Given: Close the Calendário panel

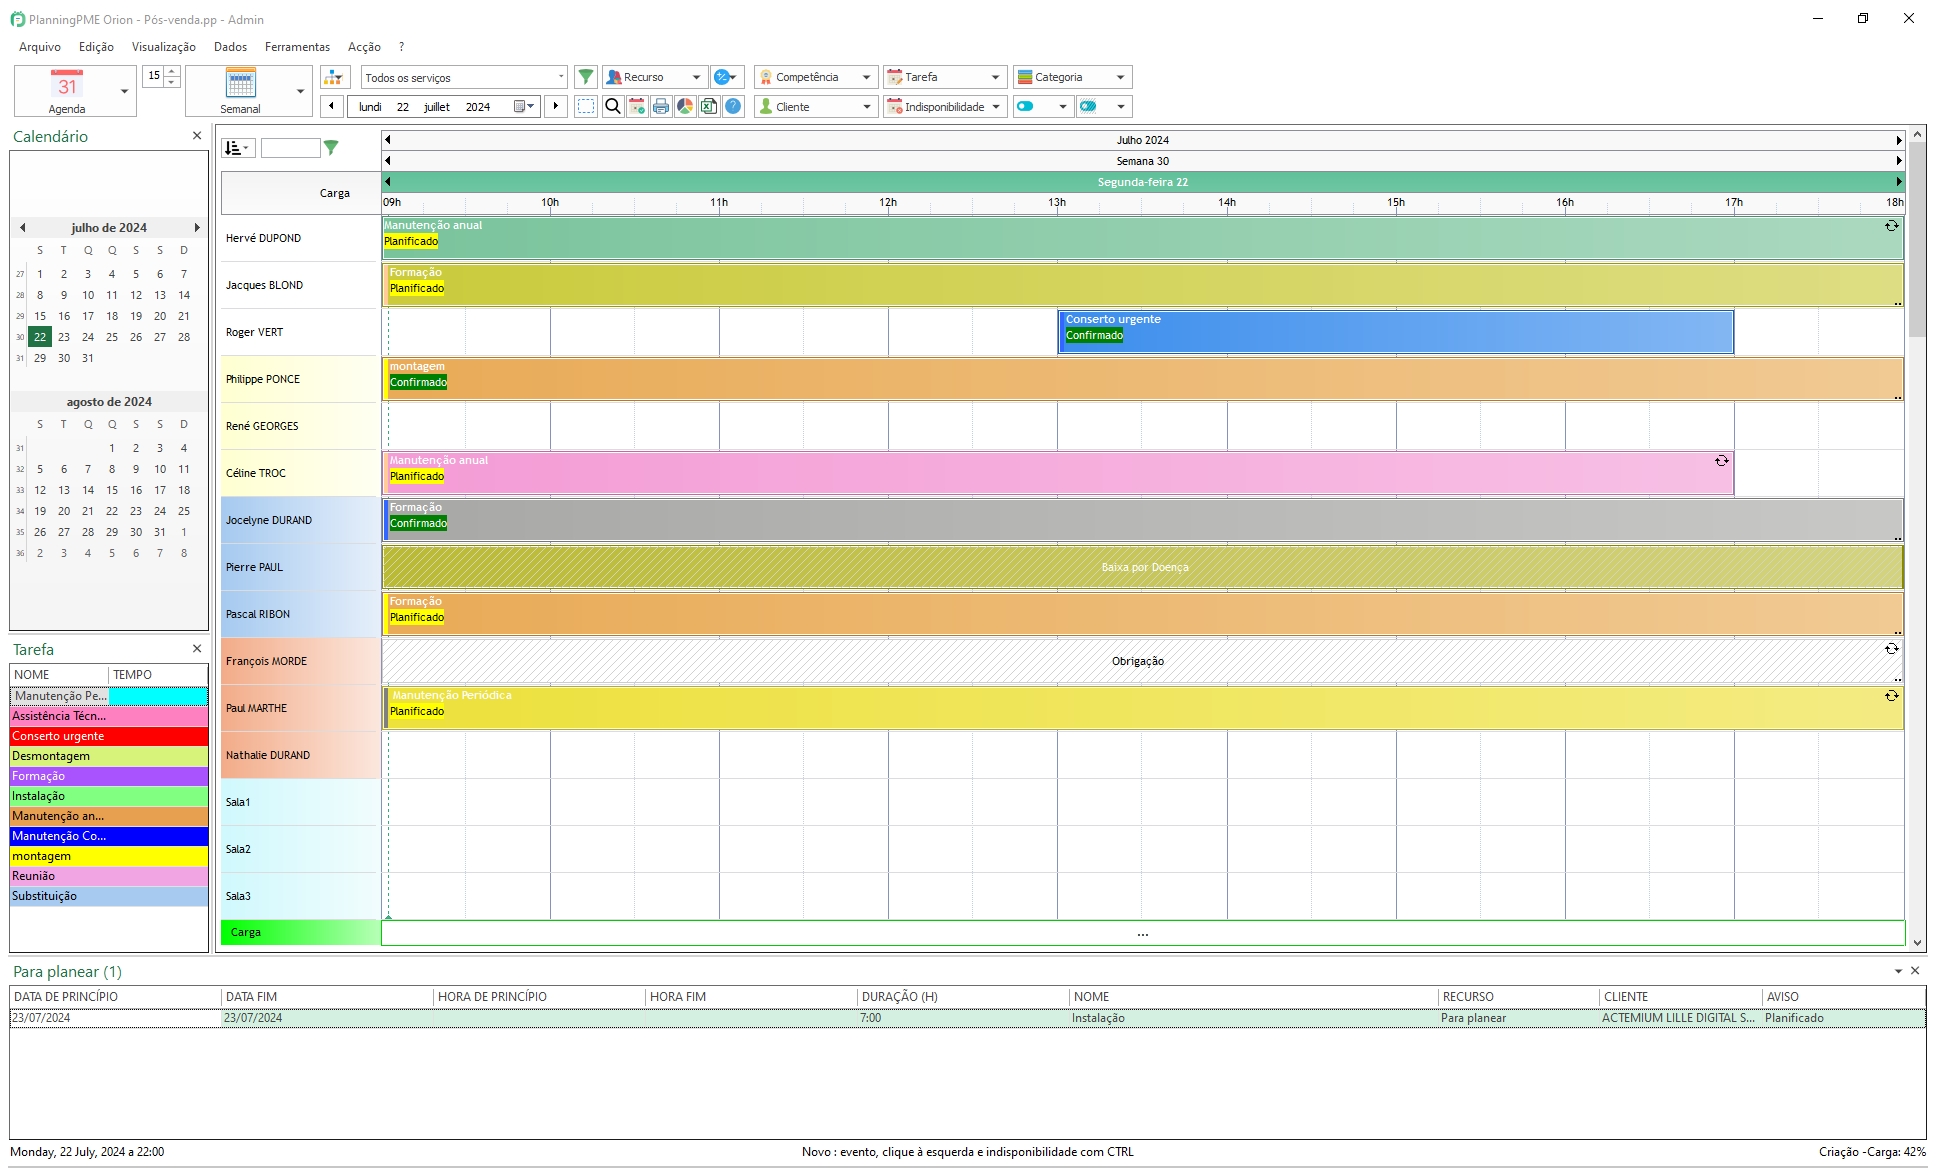Looking at the screenshot, I should click(x=197, y=135).
